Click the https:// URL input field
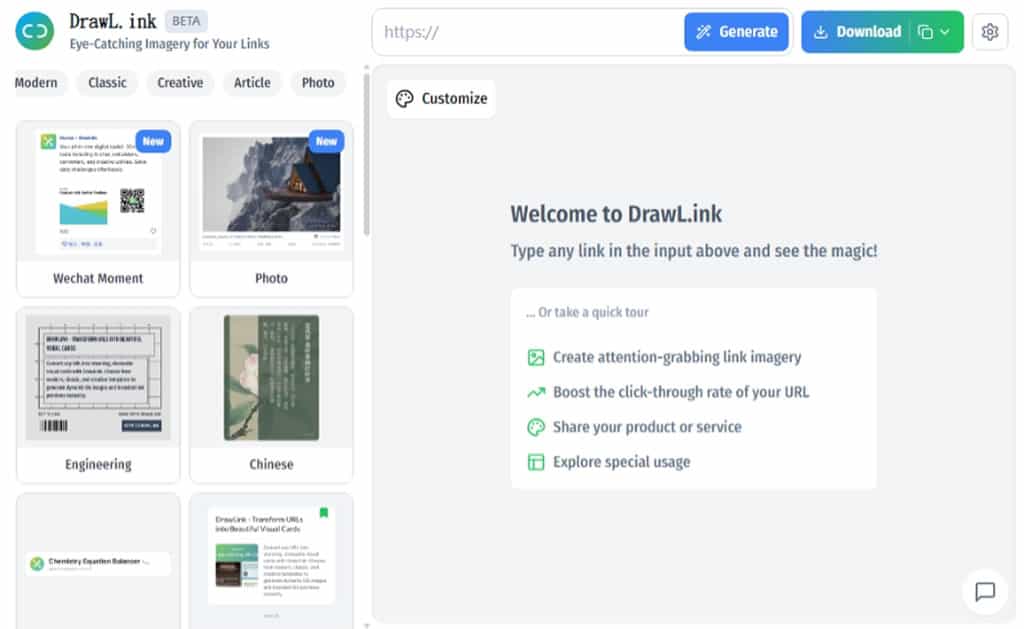This screenshot has width=1024, height=629. tap(528, 32)
